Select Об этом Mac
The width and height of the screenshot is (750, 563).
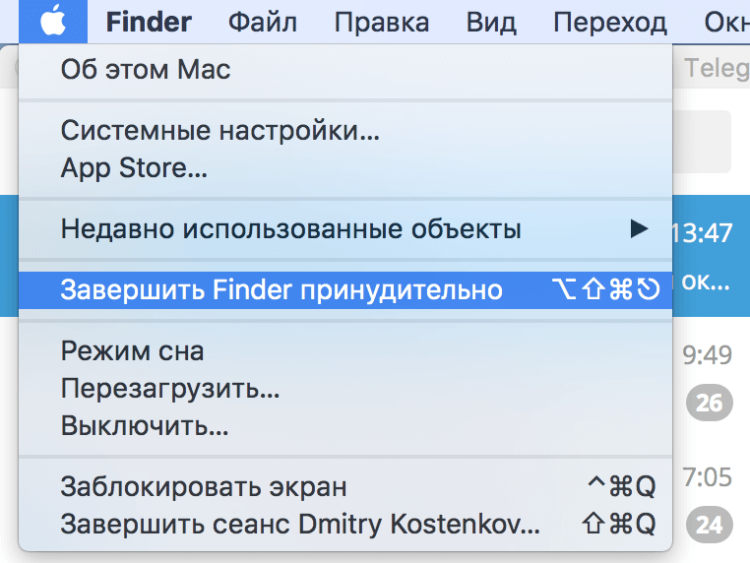[x=345, y=70]
